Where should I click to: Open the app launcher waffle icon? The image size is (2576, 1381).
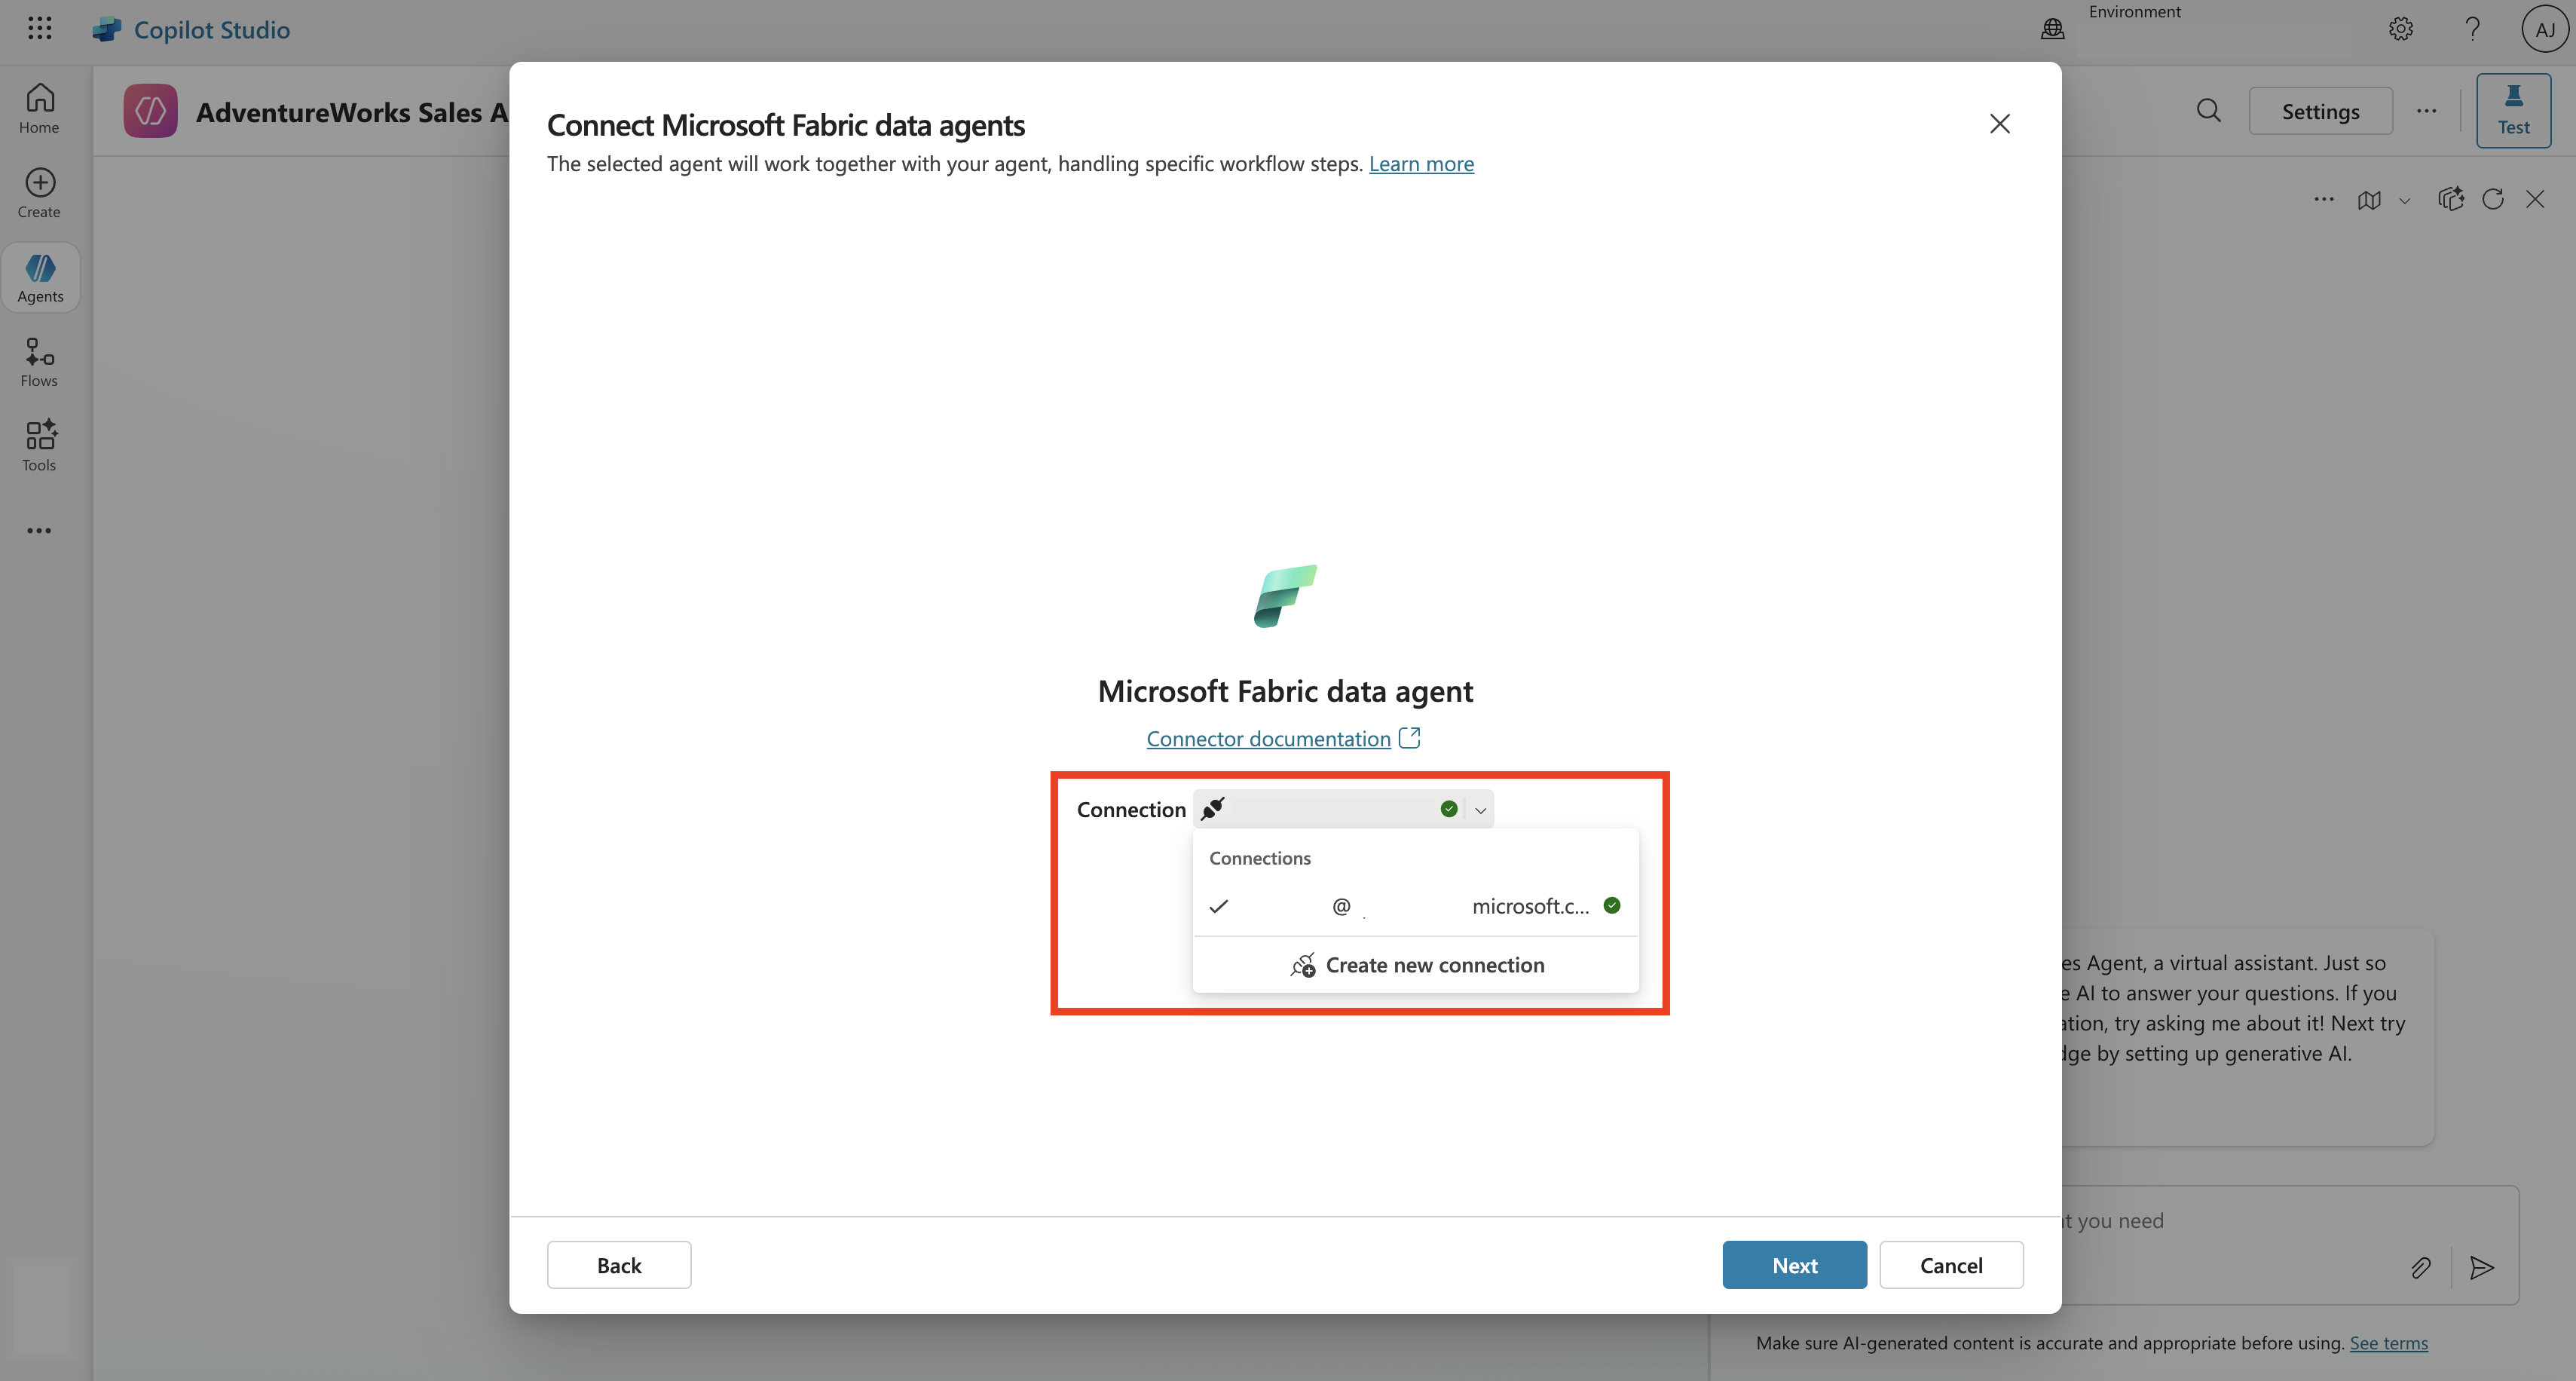[39, 28]
